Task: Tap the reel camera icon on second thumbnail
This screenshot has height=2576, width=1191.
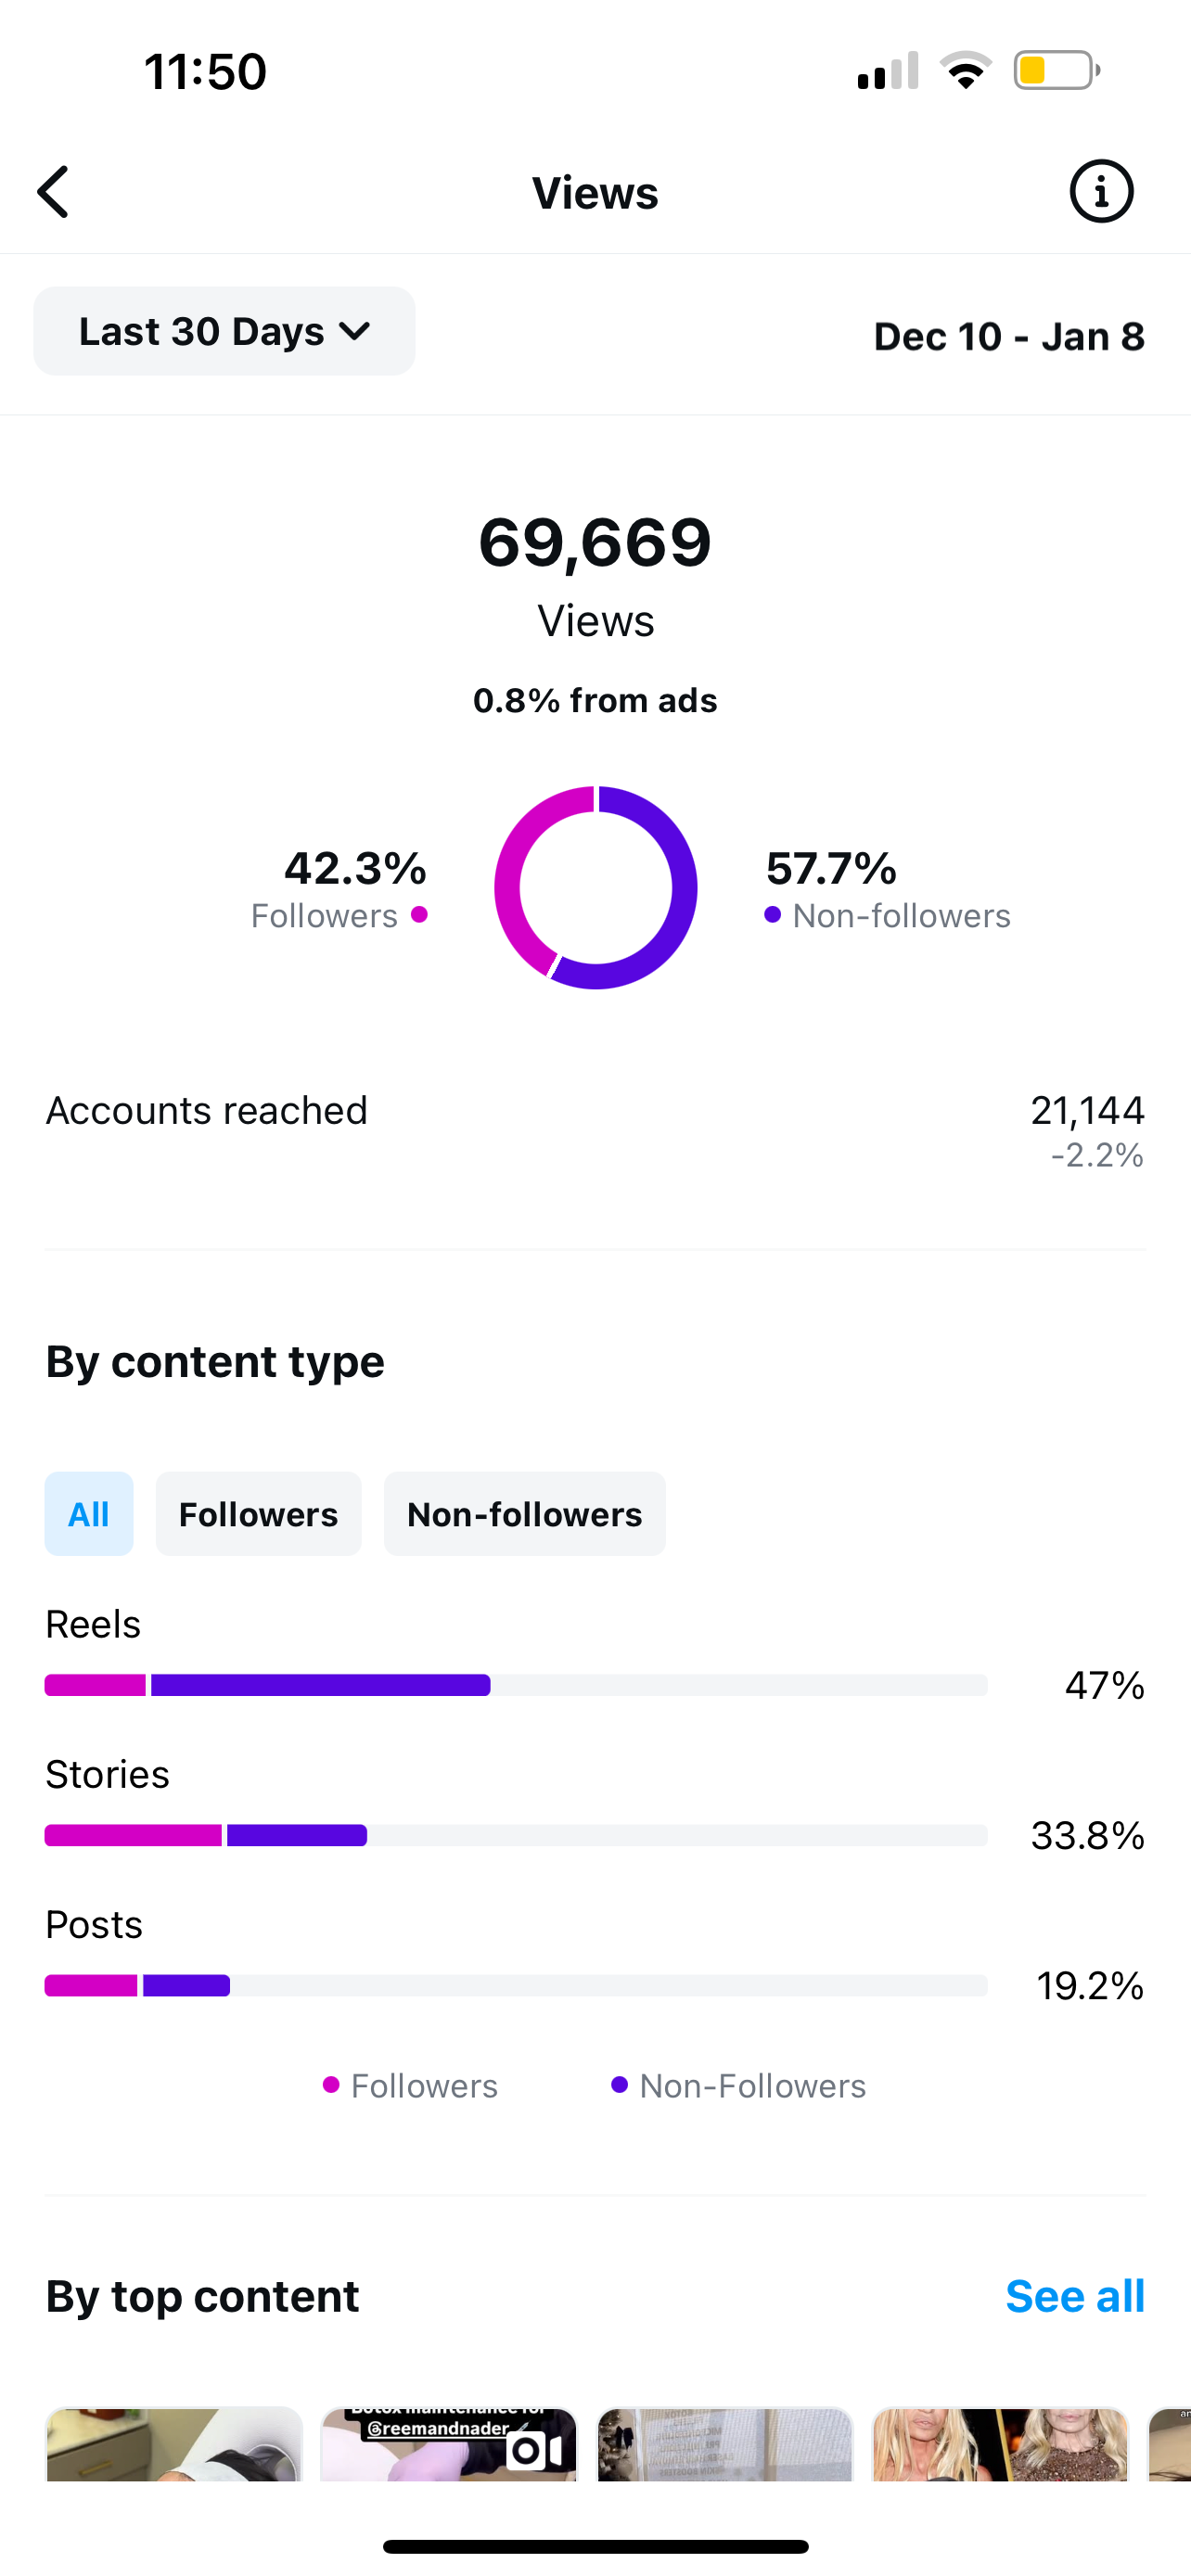Action: click(x=533, y=2450)
